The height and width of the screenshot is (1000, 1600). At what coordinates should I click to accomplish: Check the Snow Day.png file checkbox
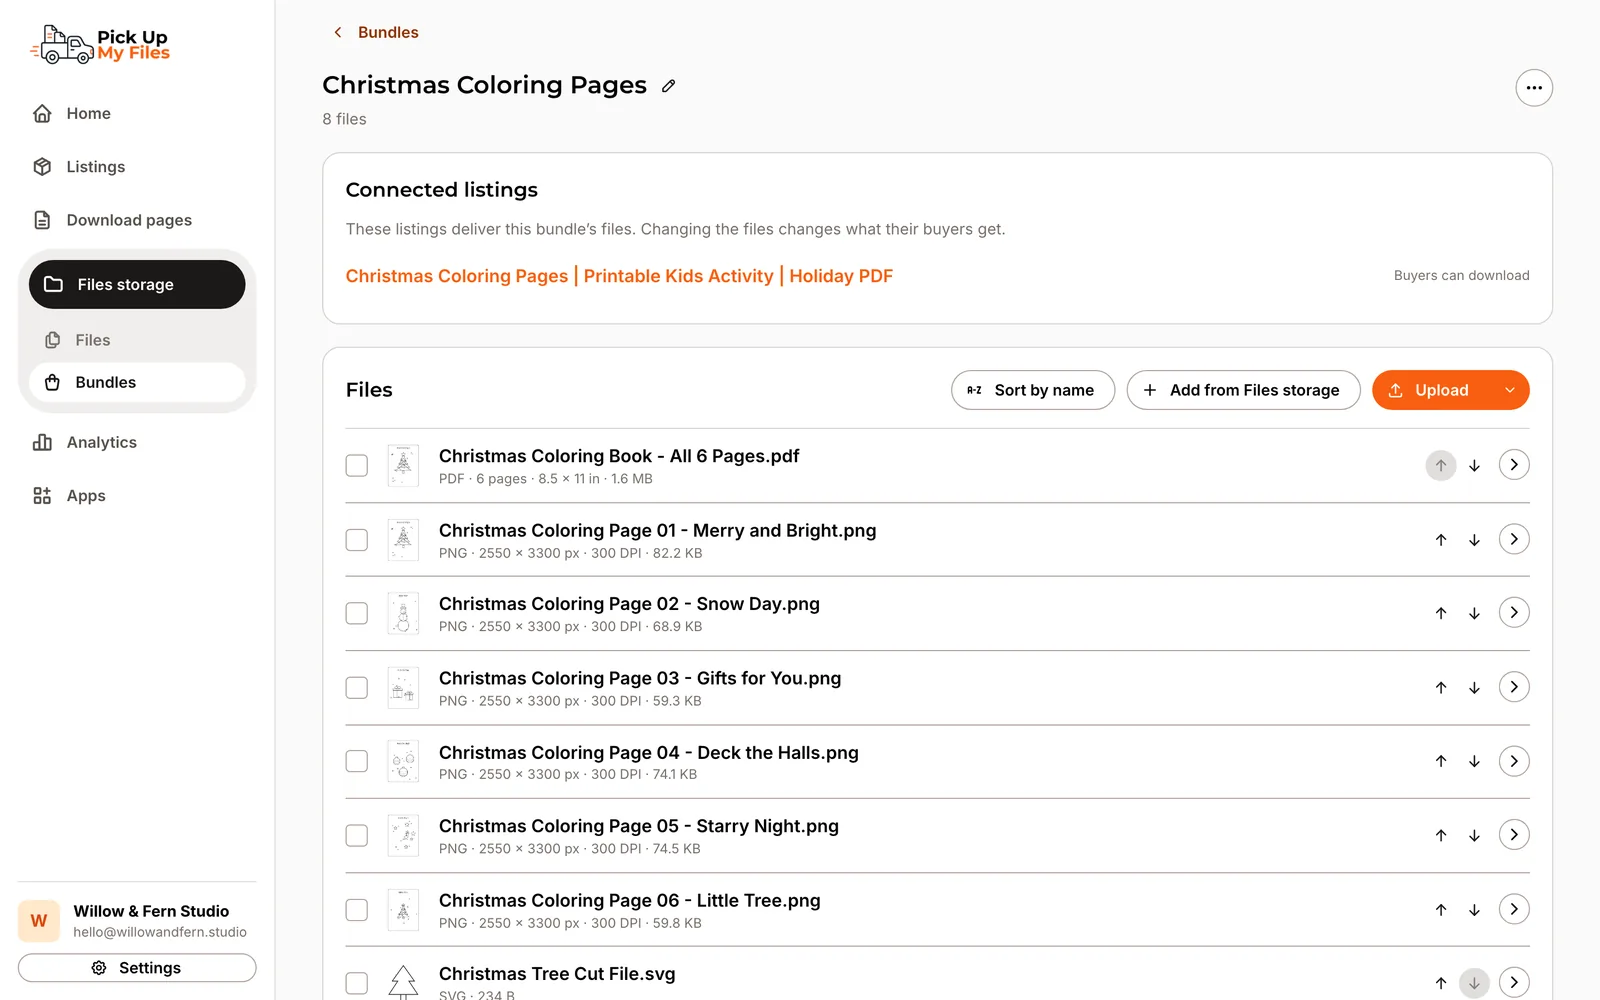tap(357, 613)
